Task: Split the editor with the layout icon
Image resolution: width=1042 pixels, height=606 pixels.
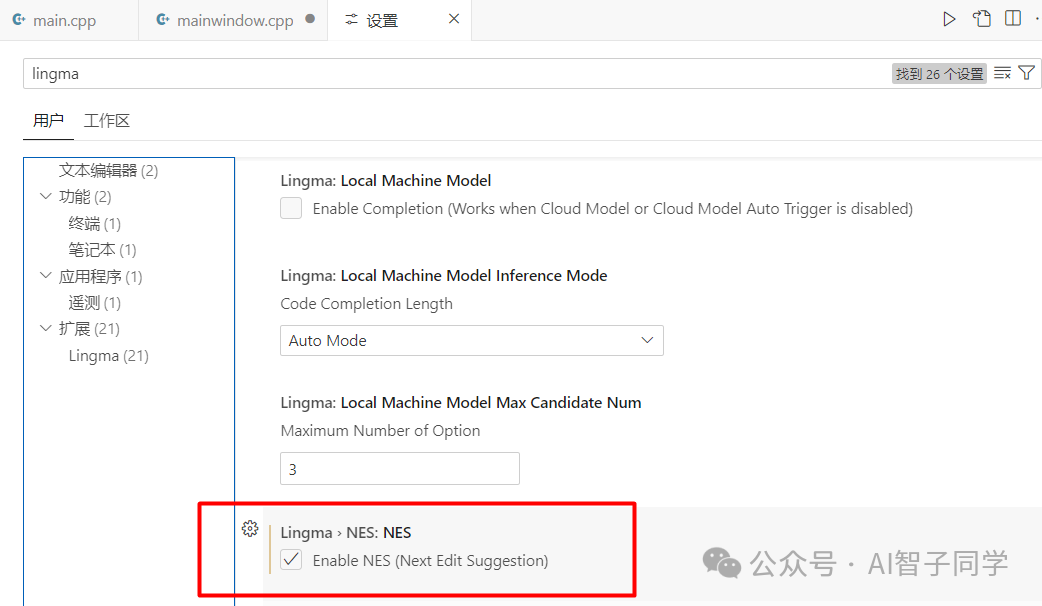Action: [x=1013, y=19]
